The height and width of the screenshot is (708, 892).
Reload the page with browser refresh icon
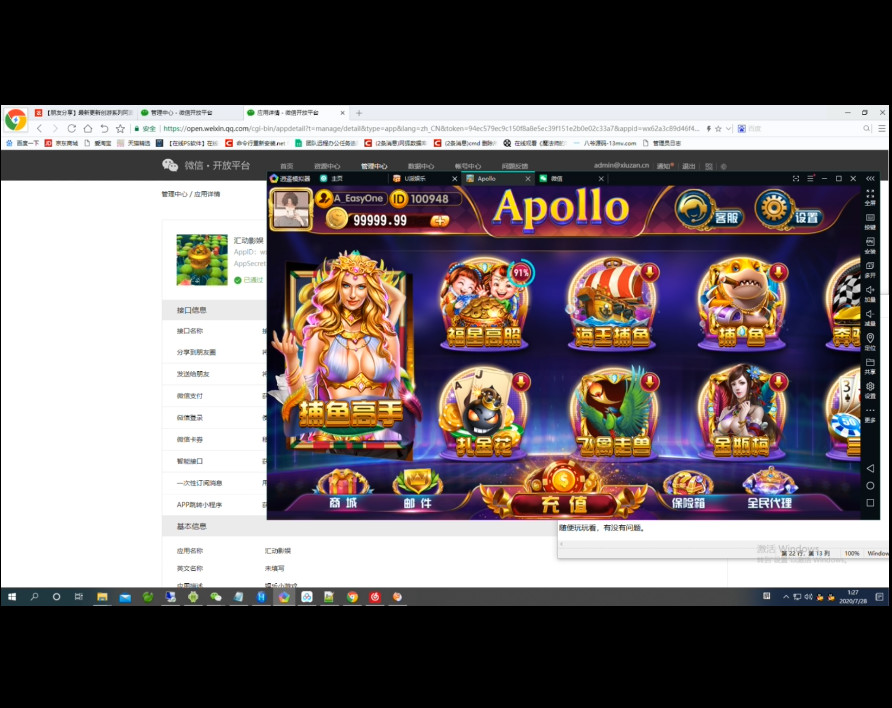71,129
